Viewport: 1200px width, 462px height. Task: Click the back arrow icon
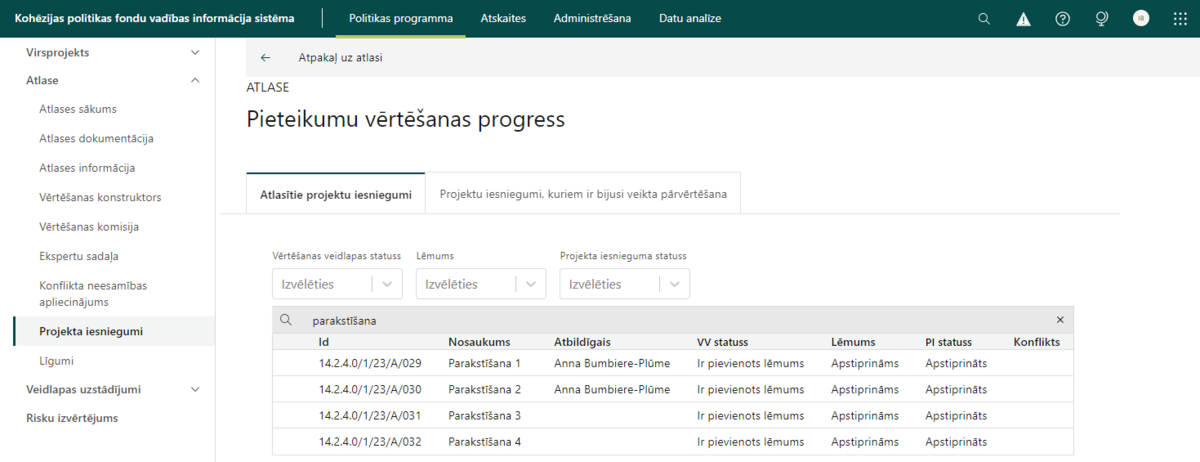pos(265,57)
